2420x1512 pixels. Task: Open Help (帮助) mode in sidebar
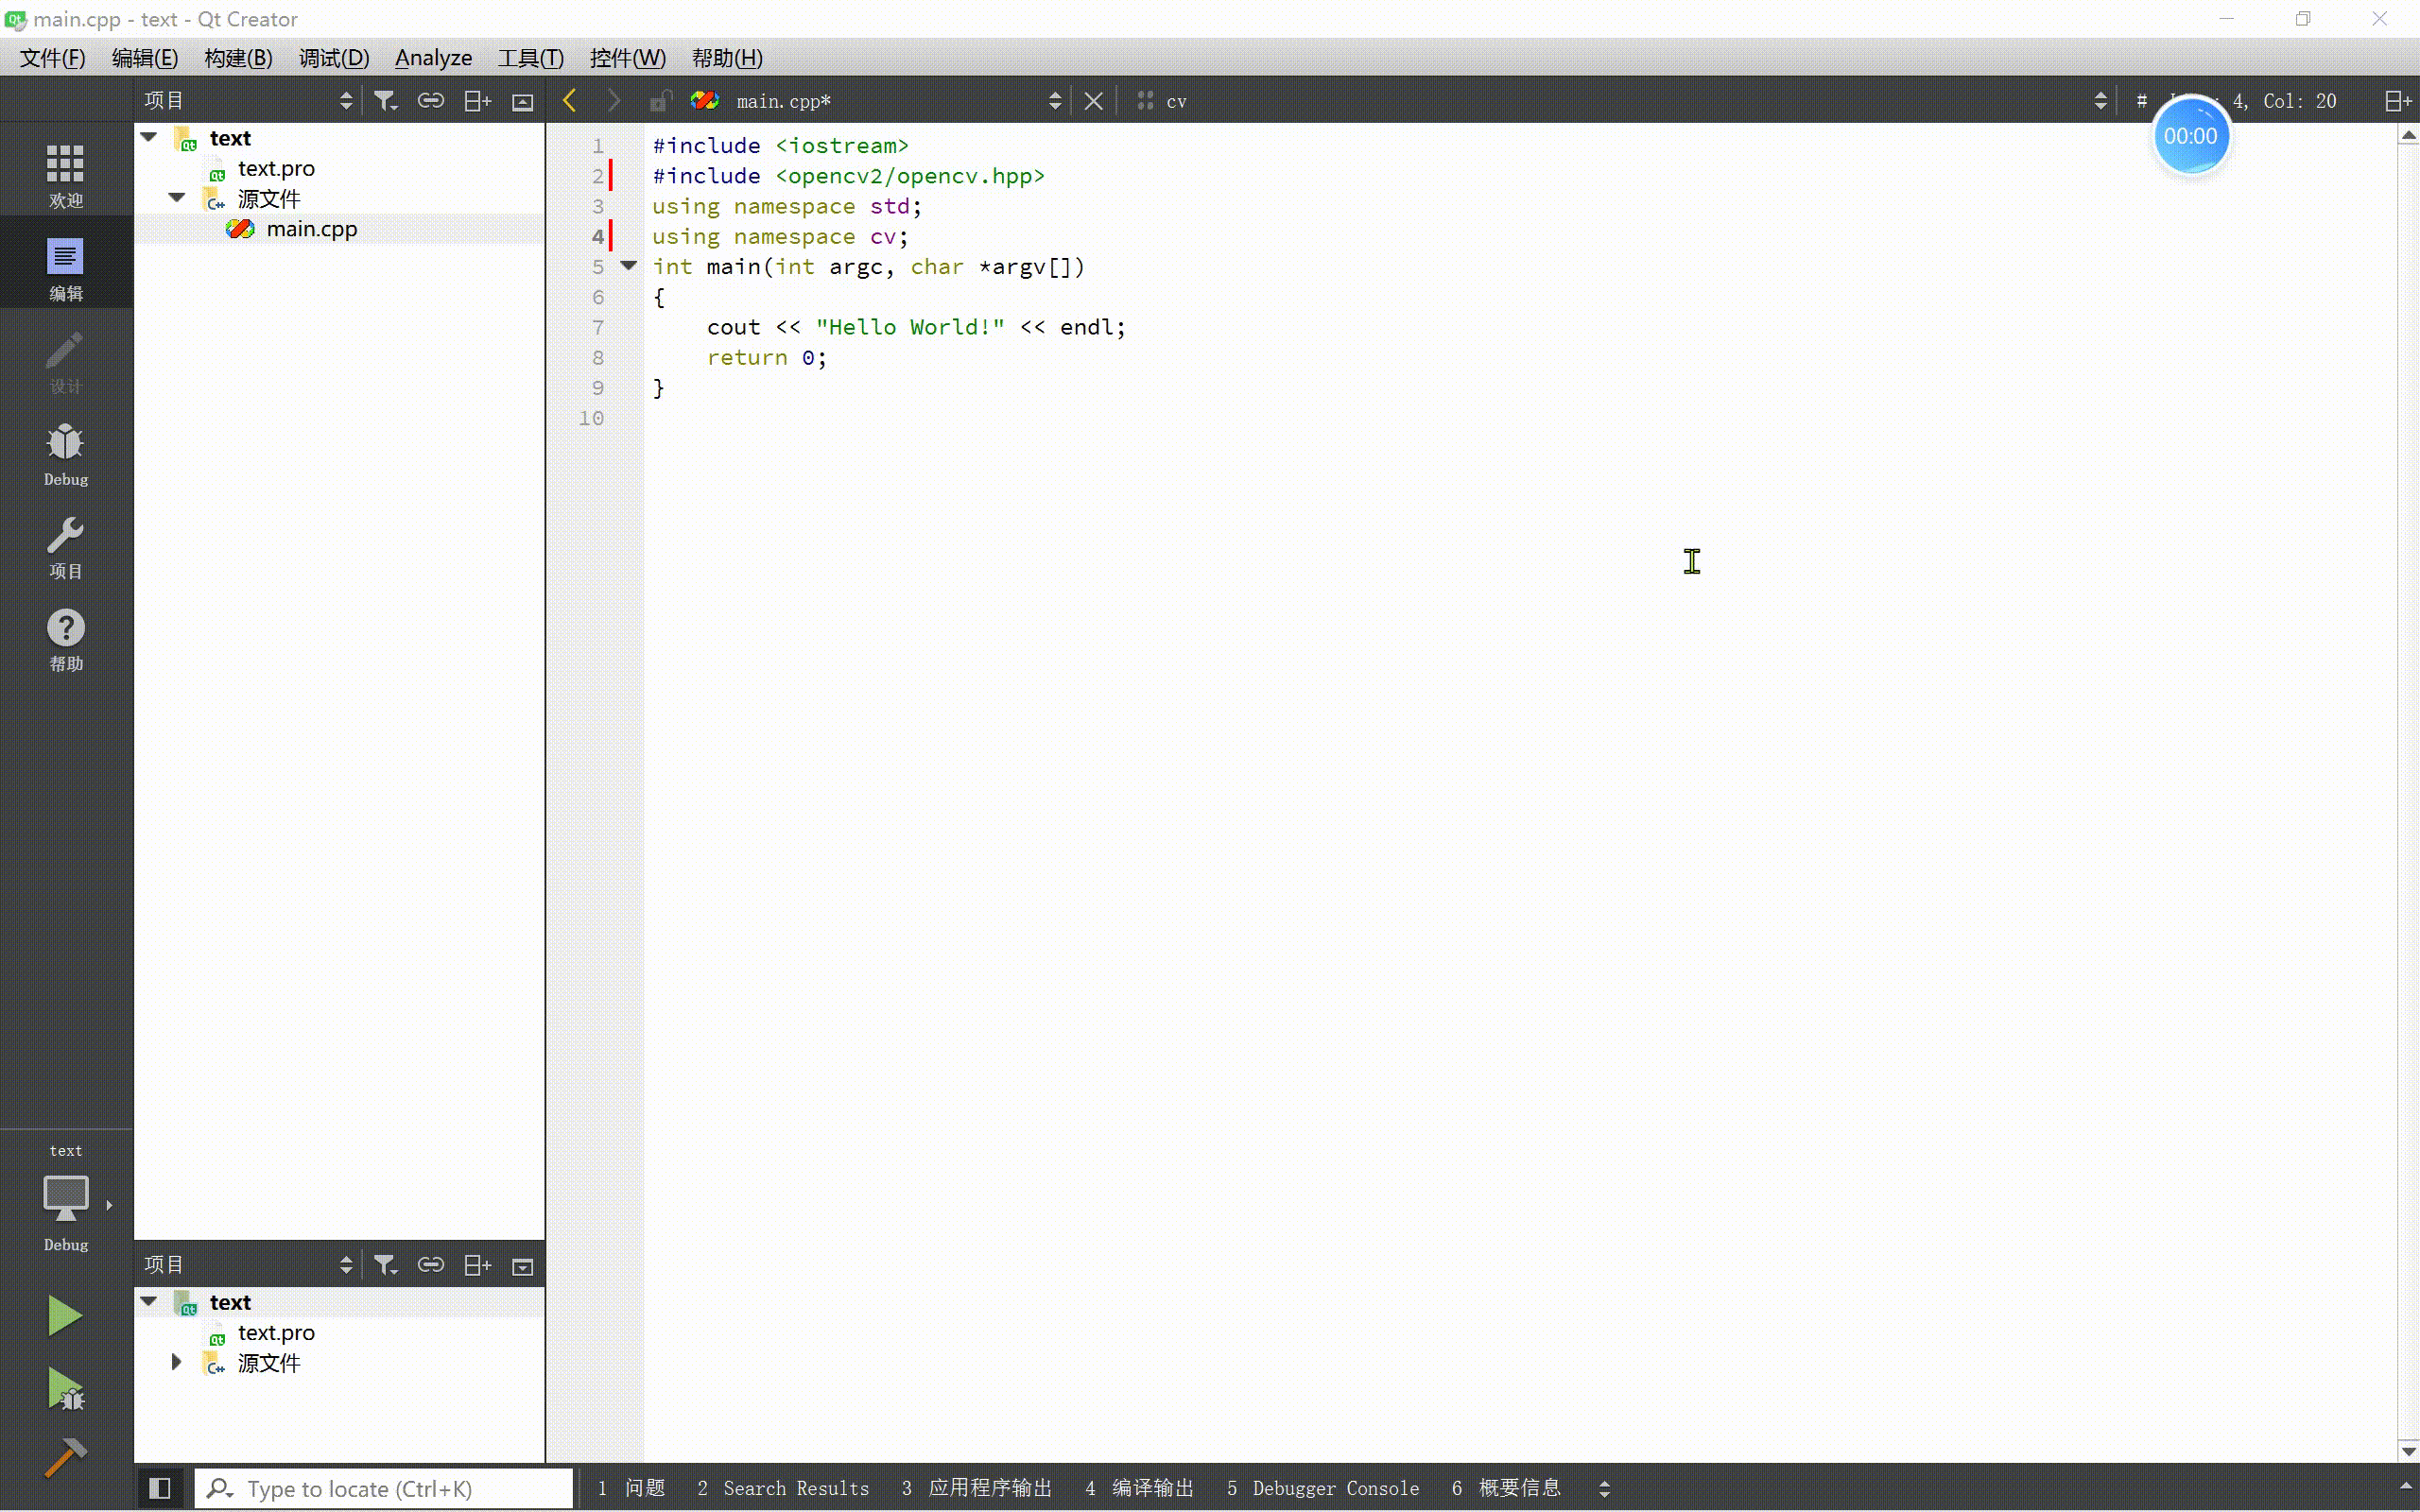click(65, 640)
